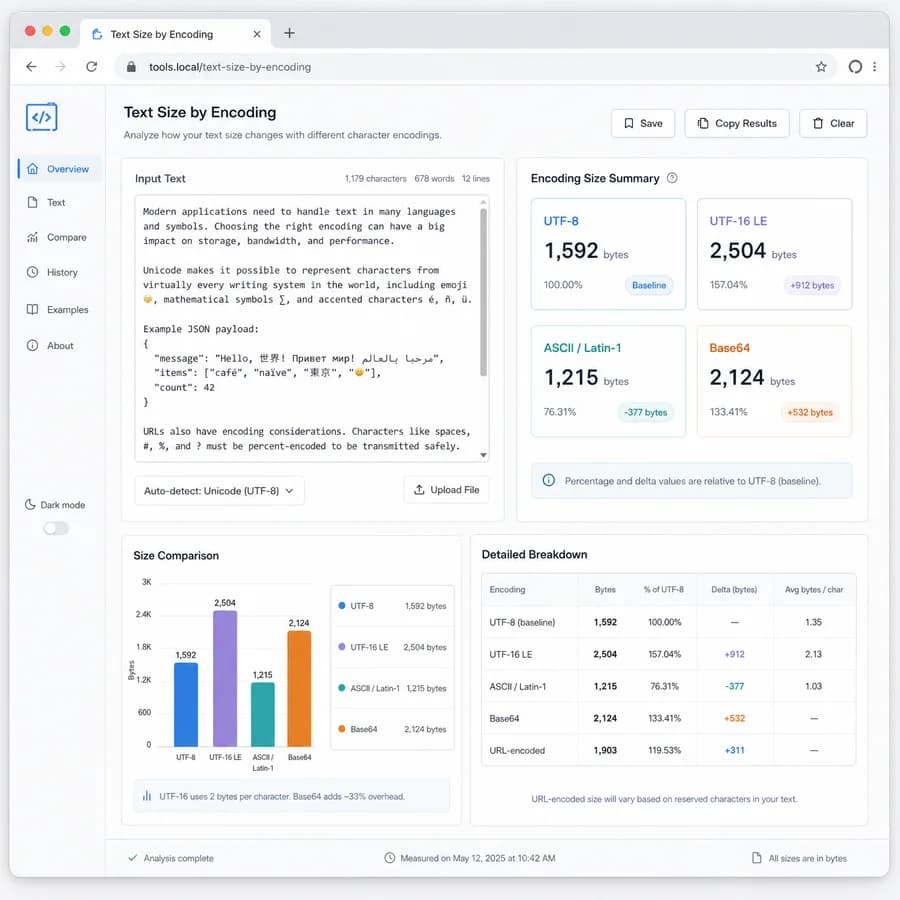Click the input scrollbar down arrow
Viewport: 900px width, 900px height.
click(483, 455)
